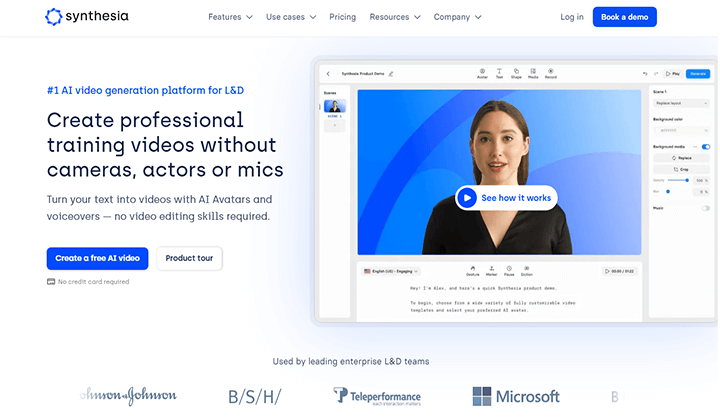Image resolution: width=720 pixels, height=420 pixels.
Task: Play the See how it works video
Action: (506, 198)
